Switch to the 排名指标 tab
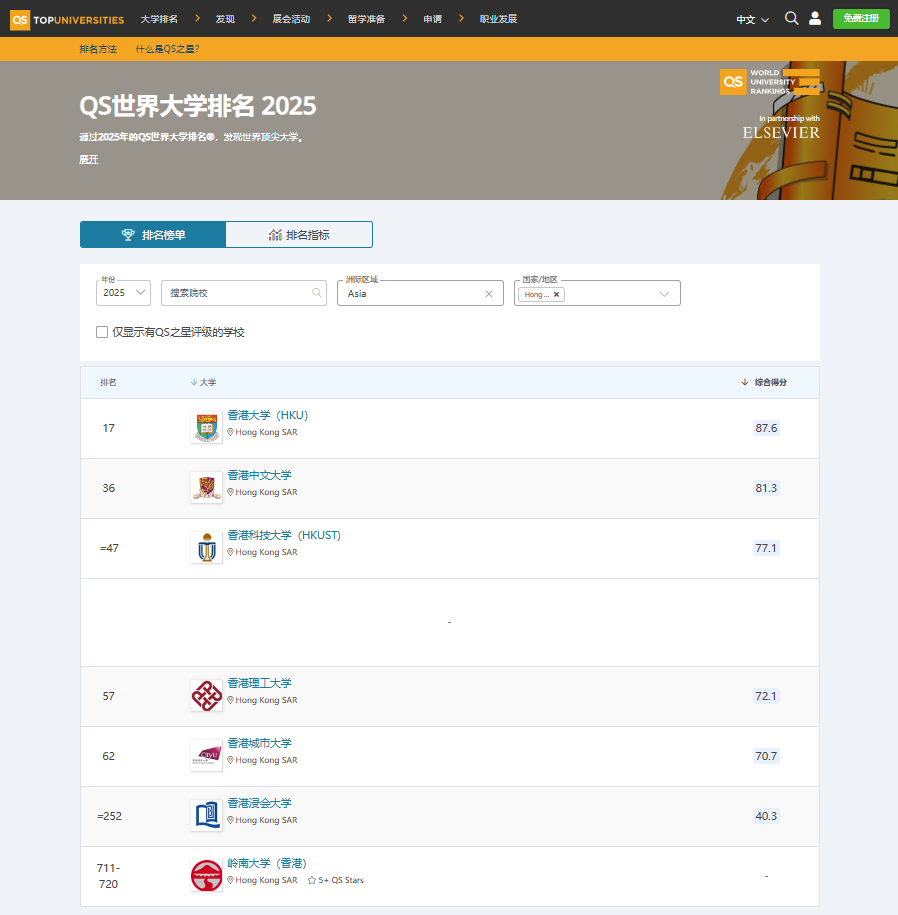Screen dimensions: 898x915 [x=299, y=235]
